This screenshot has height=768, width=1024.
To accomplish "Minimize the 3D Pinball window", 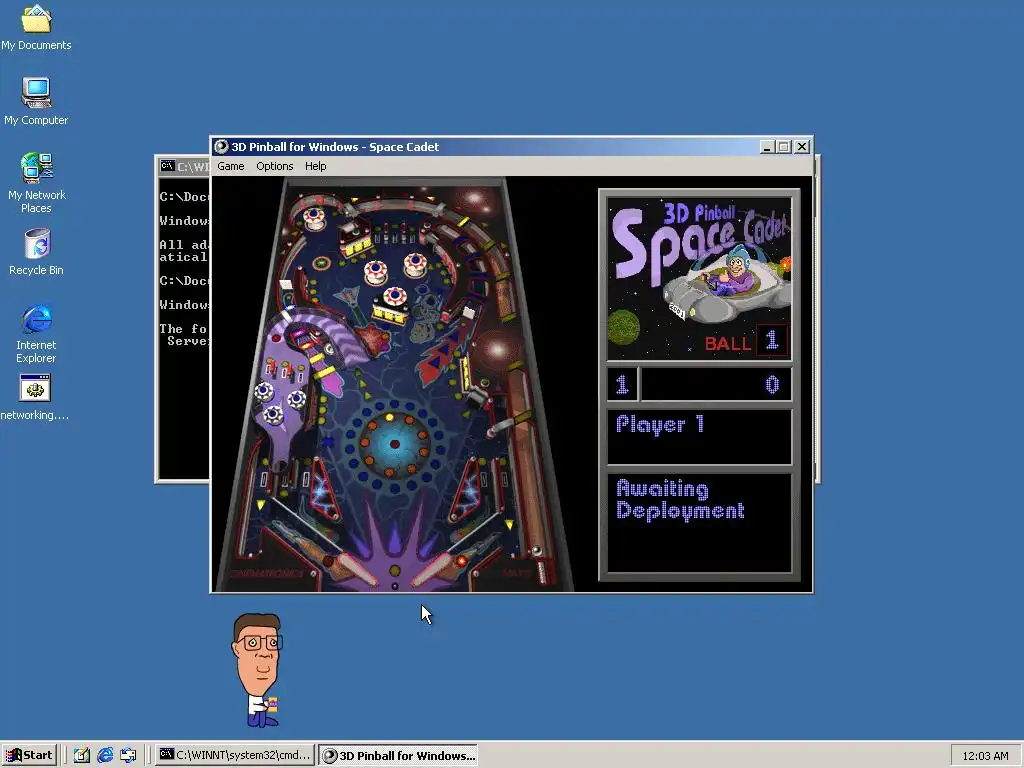I will point(767,147).
